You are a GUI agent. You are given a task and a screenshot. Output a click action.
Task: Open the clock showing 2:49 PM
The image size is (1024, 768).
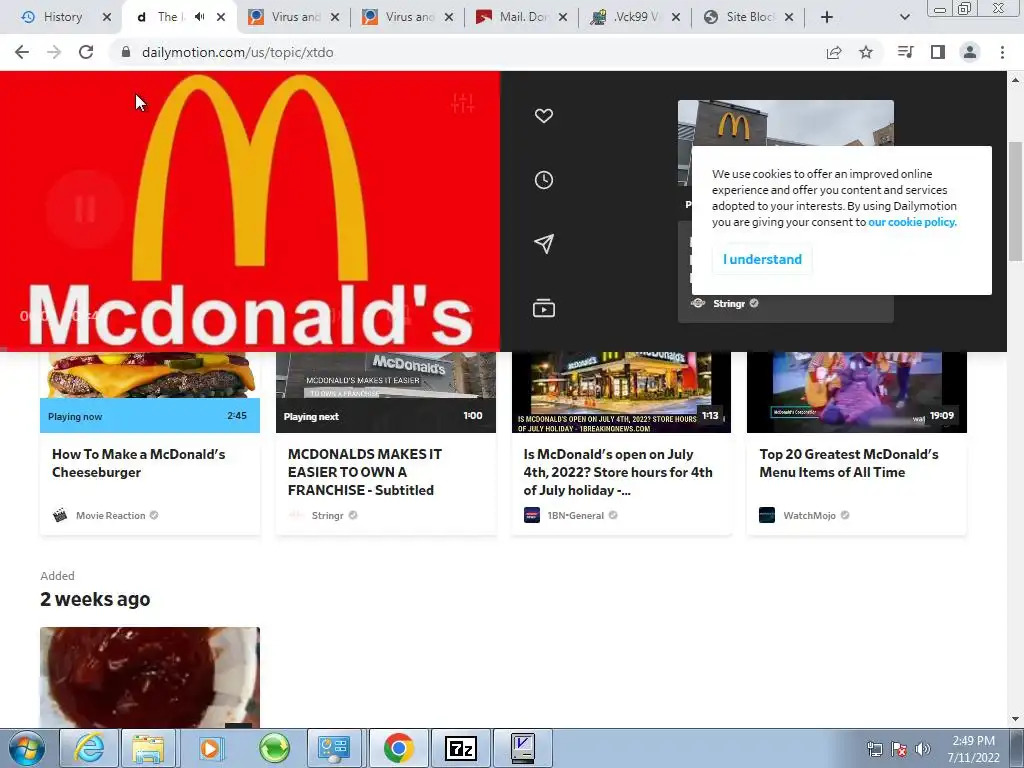[973, 749]
